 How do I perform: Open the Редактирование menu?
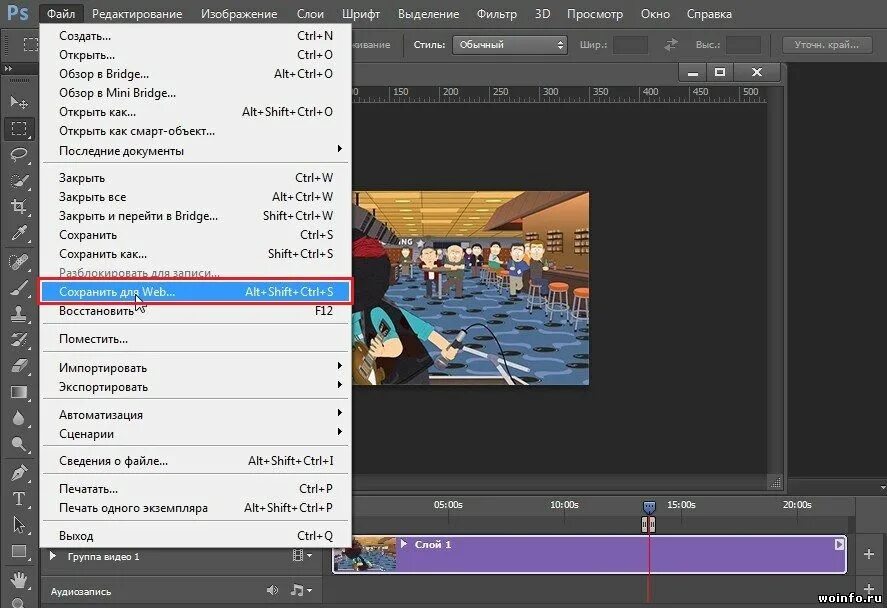137,14
